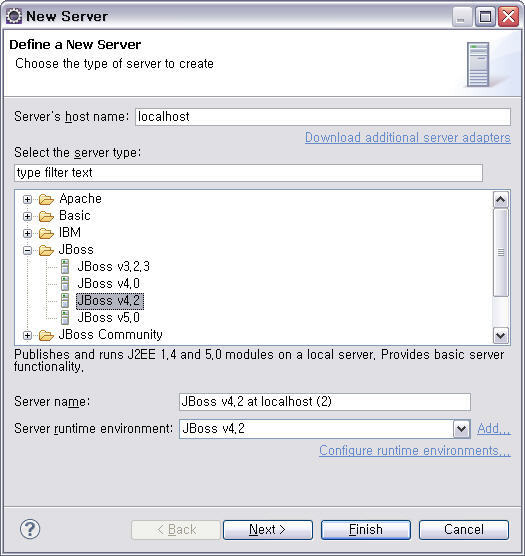Expand the IBM tree node

pos(27,233)
